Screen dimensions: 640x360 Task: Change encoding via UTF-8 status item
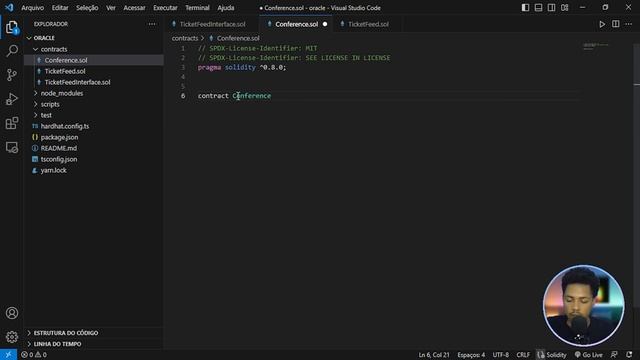500,355
